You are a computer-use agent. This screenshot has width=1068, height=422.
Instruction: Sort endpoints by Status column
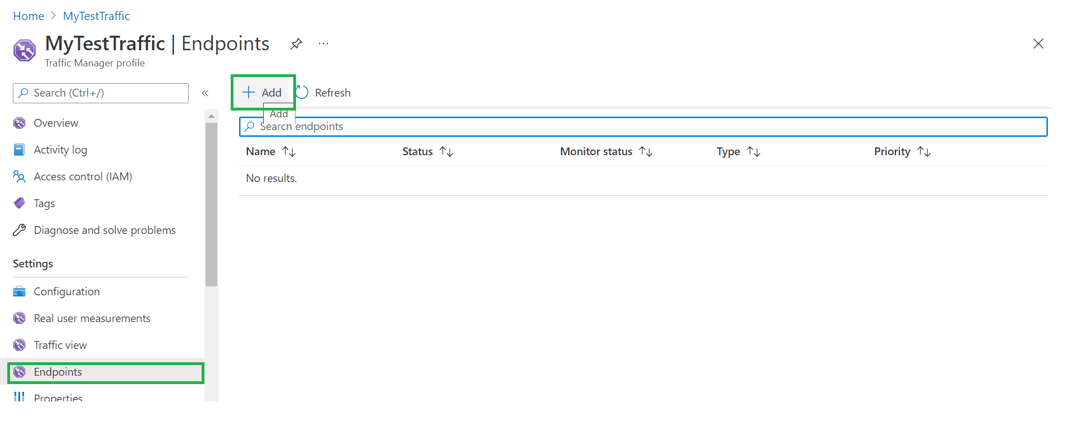(x=428, y=152)
